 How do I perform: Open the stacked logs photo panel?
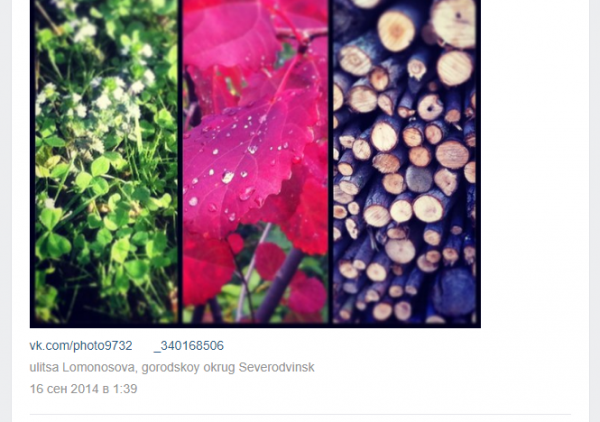coord(404,161)
